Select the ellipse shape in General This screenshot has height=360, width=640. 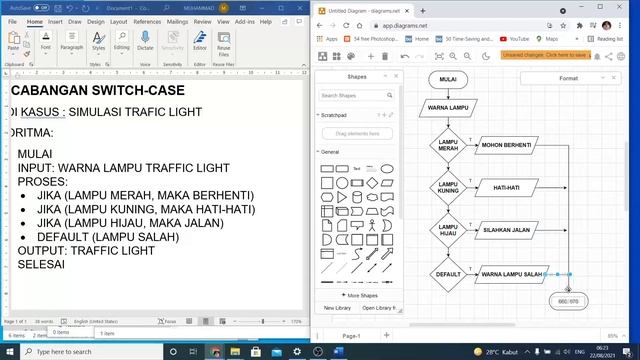[387, 169]
